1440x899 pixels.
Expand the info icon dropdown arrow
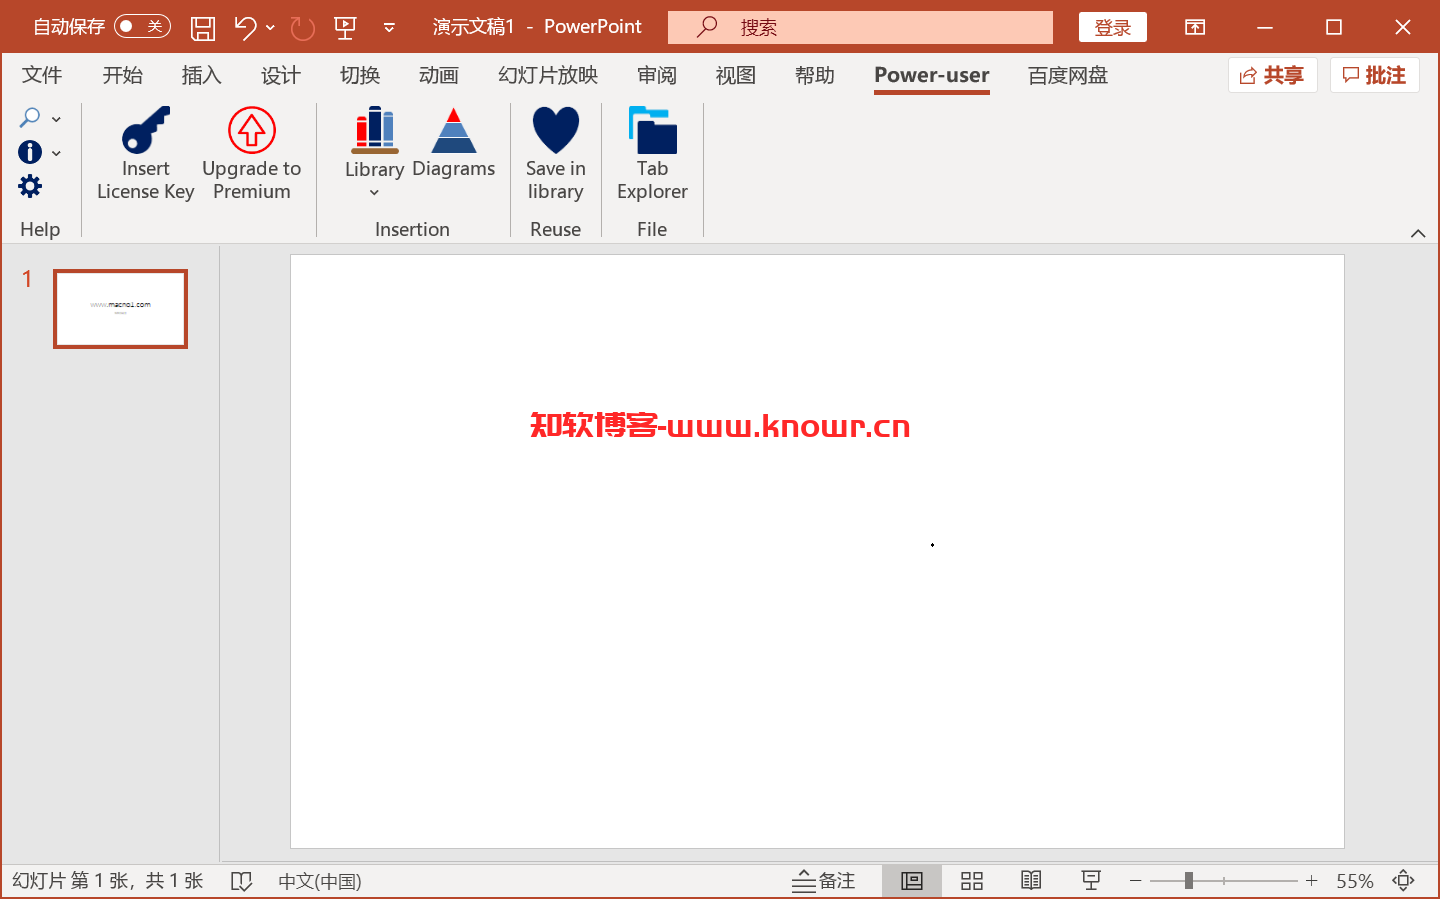click(x=57, y=153)
